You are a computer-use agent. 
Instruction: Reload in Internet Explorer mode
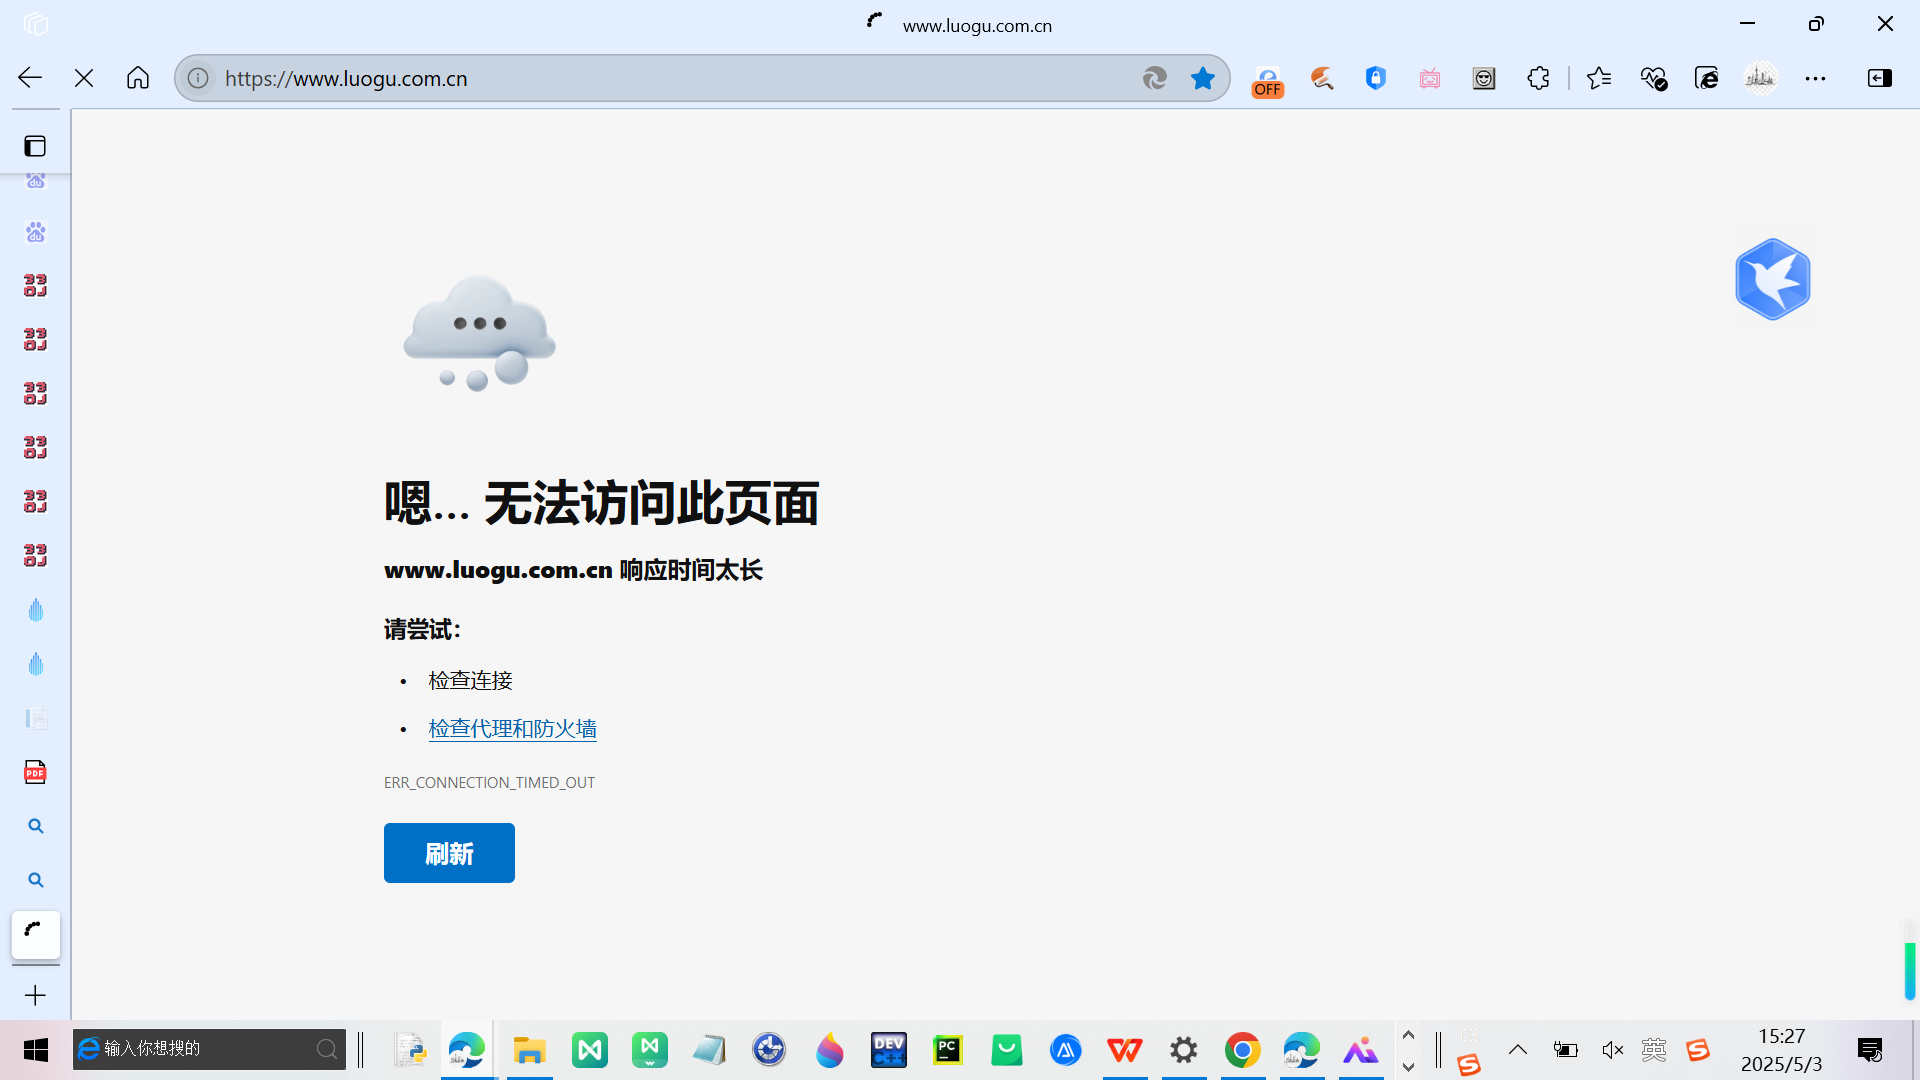[1707, 78]
